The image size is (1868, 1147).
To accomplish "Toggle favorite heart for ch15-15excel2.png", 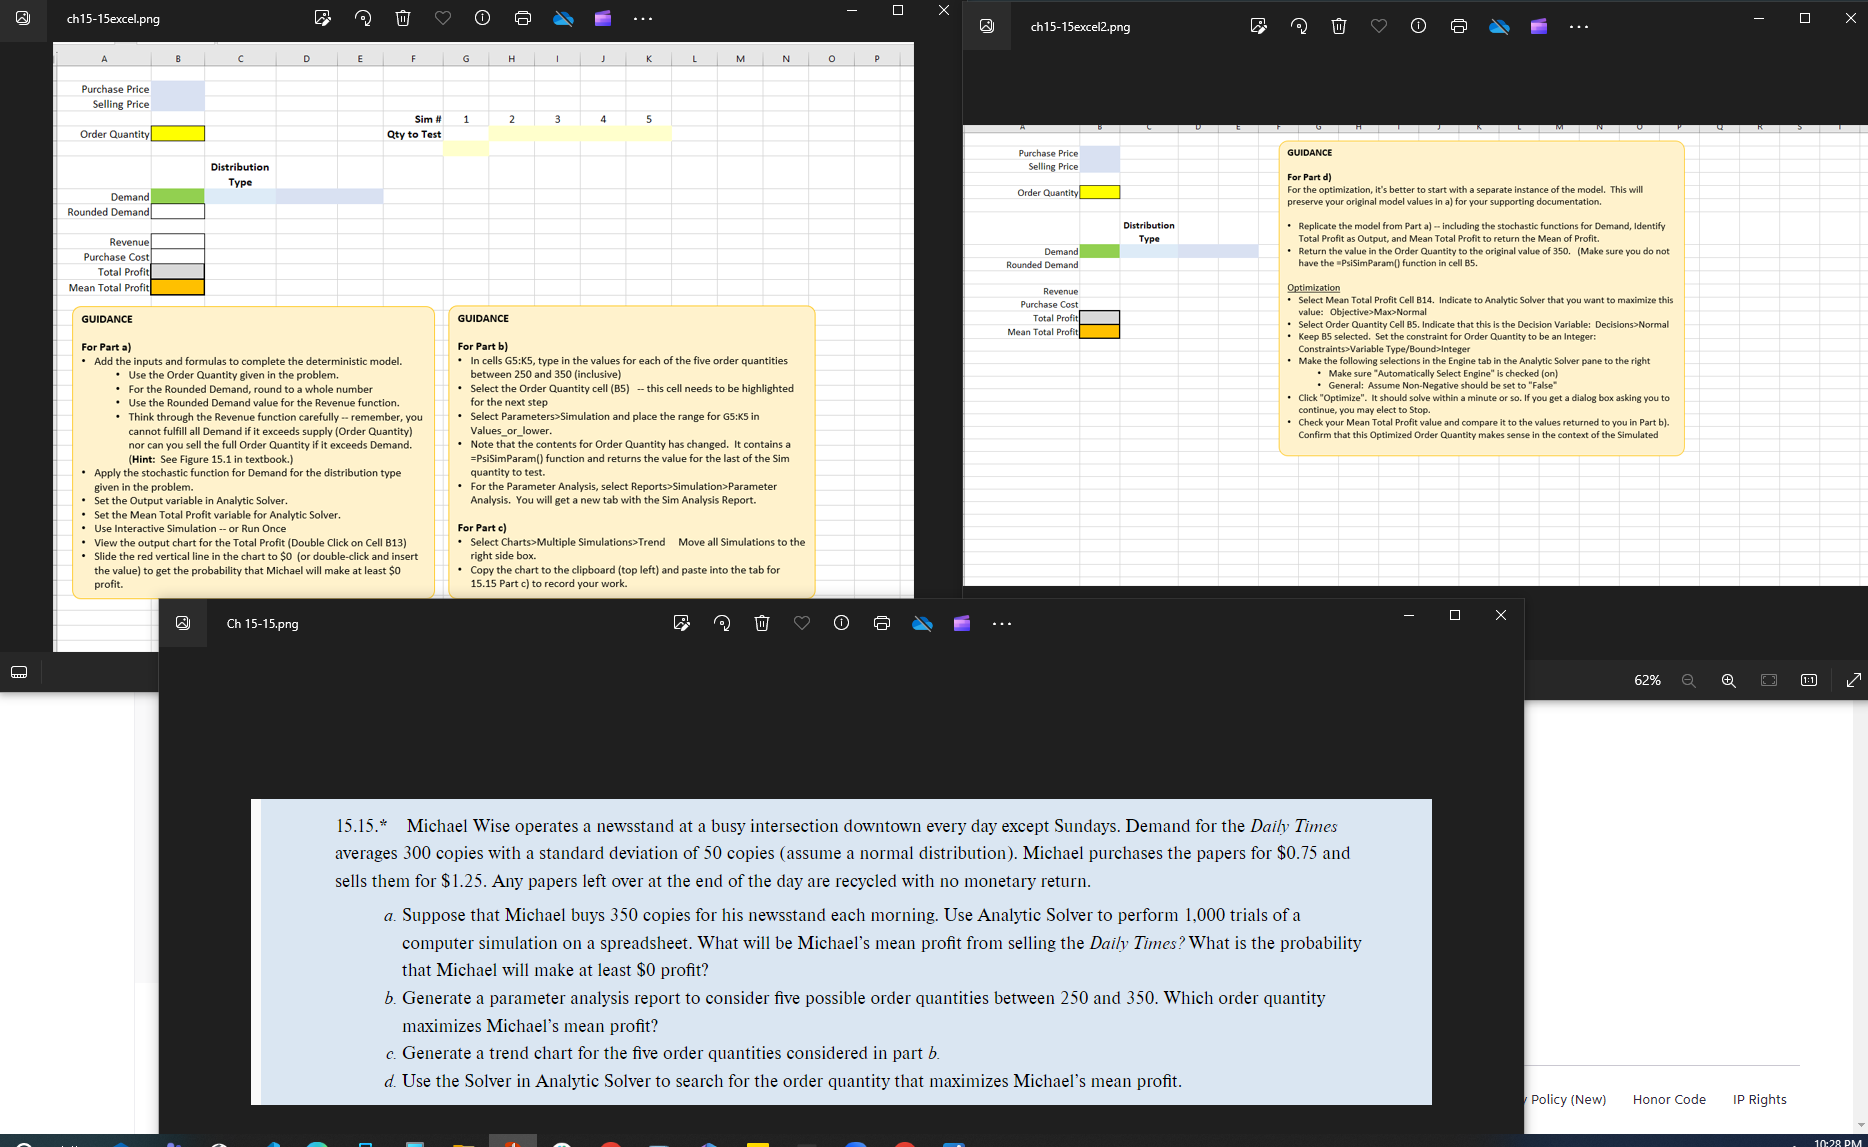I will coord(1379,27).
